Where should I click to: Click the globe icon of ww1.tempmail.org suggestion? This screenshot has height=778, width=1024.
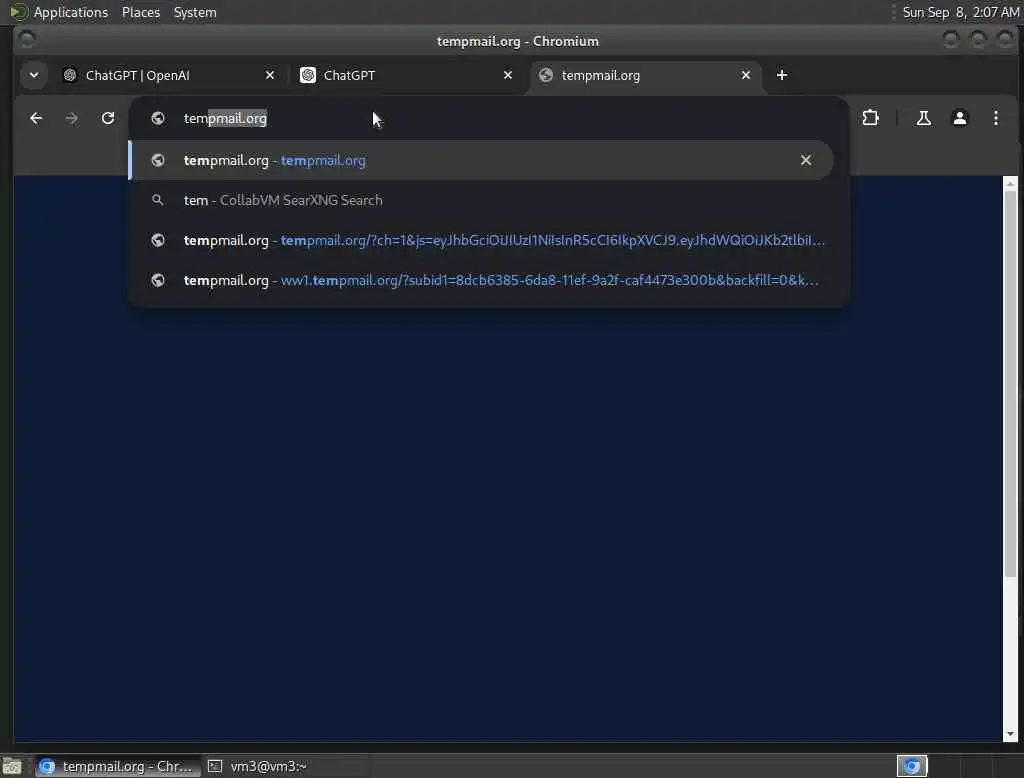click(157, 280)
